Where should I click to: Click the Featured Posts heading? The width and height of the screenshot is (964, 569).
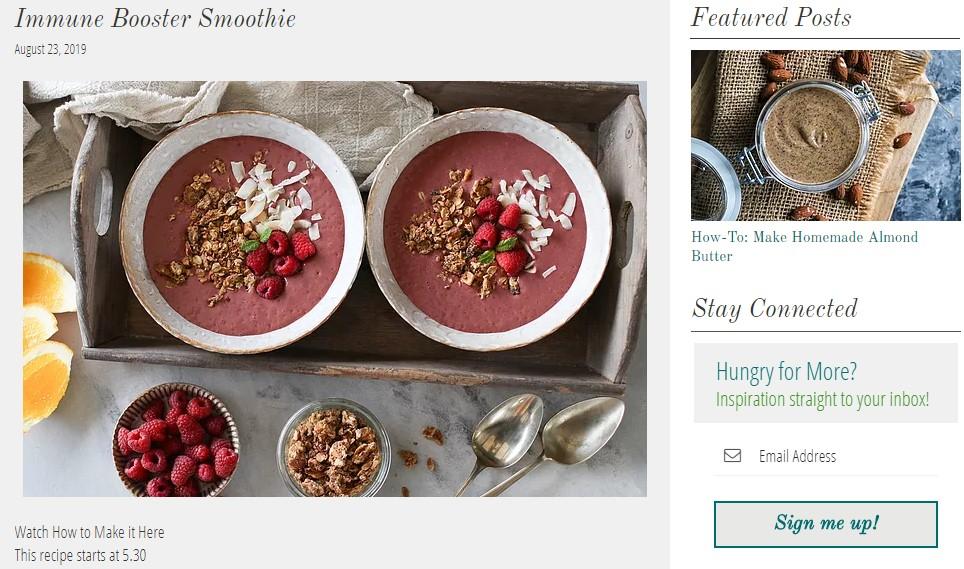pyautogui.click(x=771, y=17)
